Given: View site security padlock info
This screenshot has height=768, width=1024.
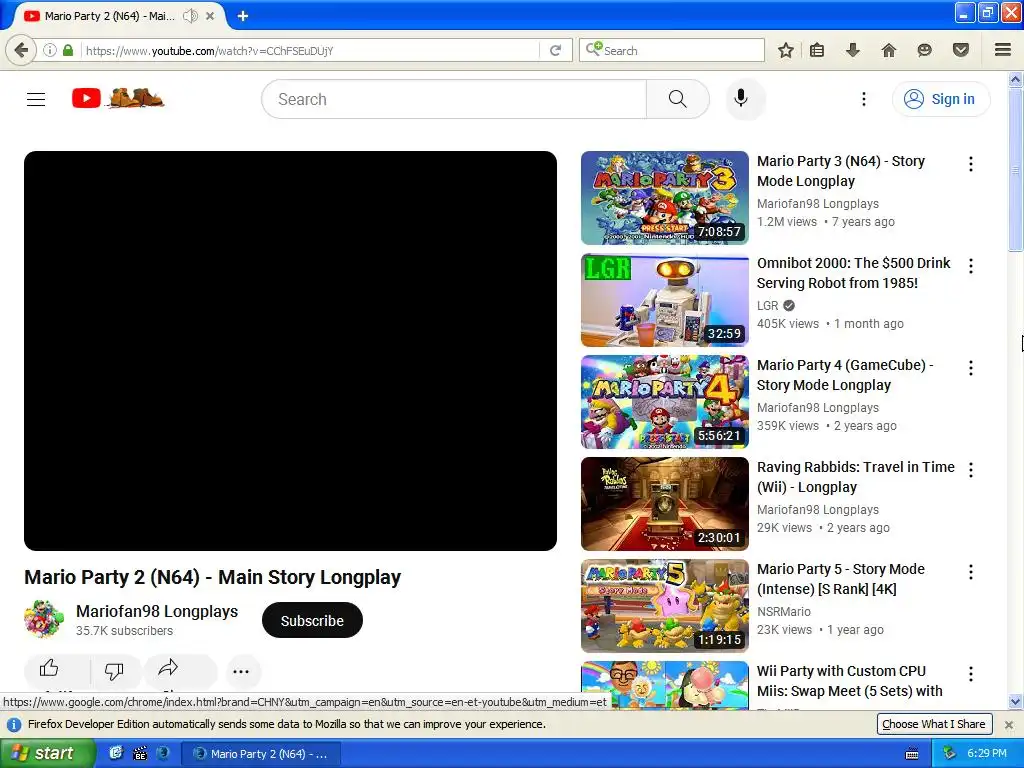Looking at the screenshot, I should point(68,50).
